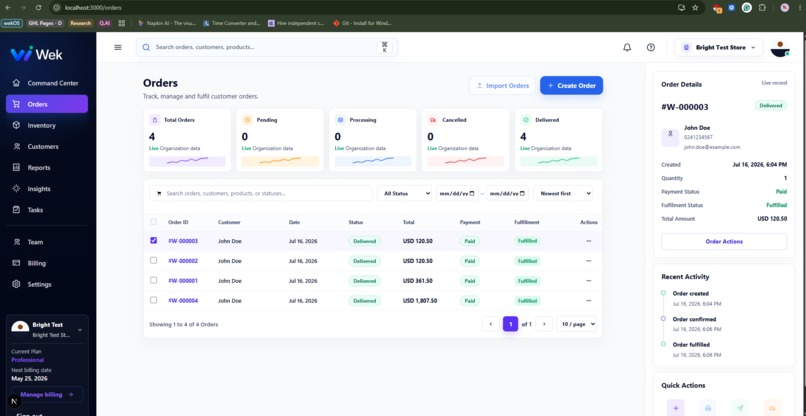Expand Bright Test account chevron

pyautogui.click(x=80, y=330)
